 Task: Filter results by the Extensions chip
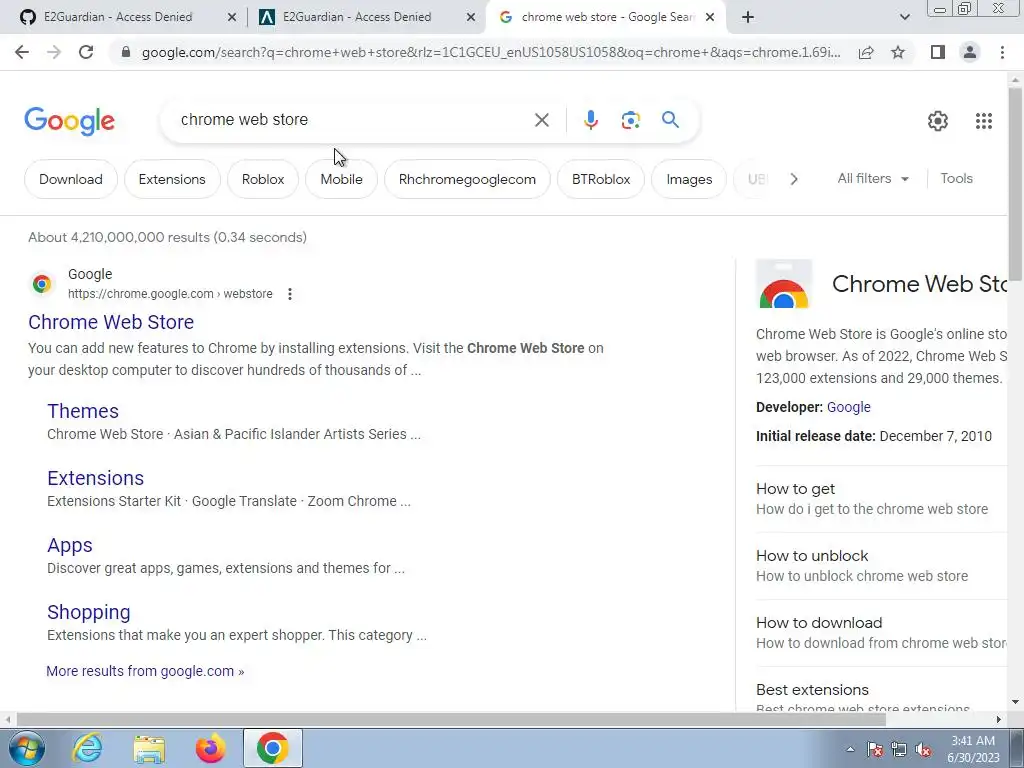point(172,179)
